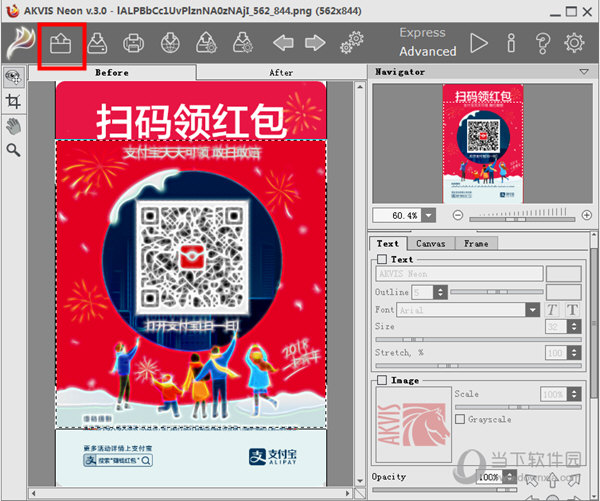Select the Quick Preview eye tool
Screen dimensions: 600x501
click(x=14, y=77)
